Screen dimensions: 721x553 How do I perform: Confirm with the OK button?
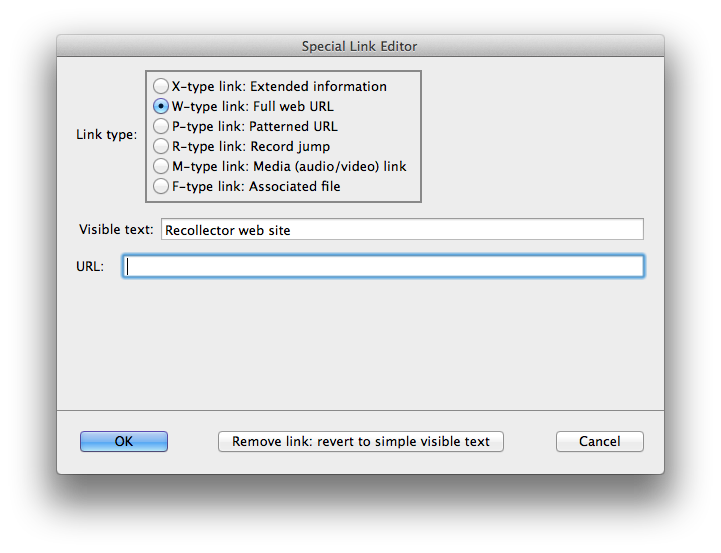pos(124,441)
